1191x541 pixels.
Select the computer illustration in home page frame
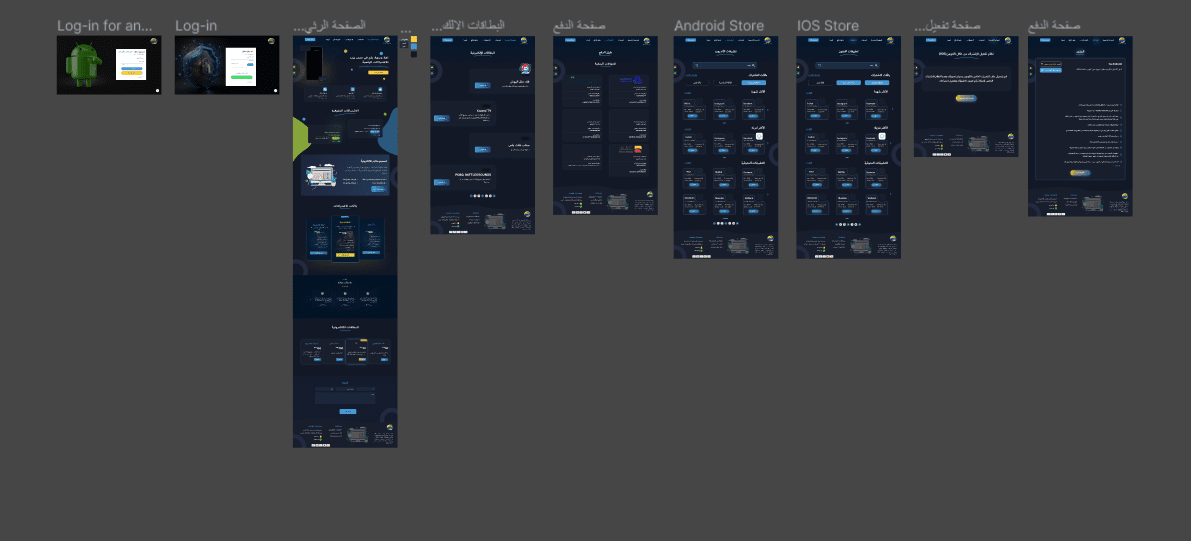[322, 175]
